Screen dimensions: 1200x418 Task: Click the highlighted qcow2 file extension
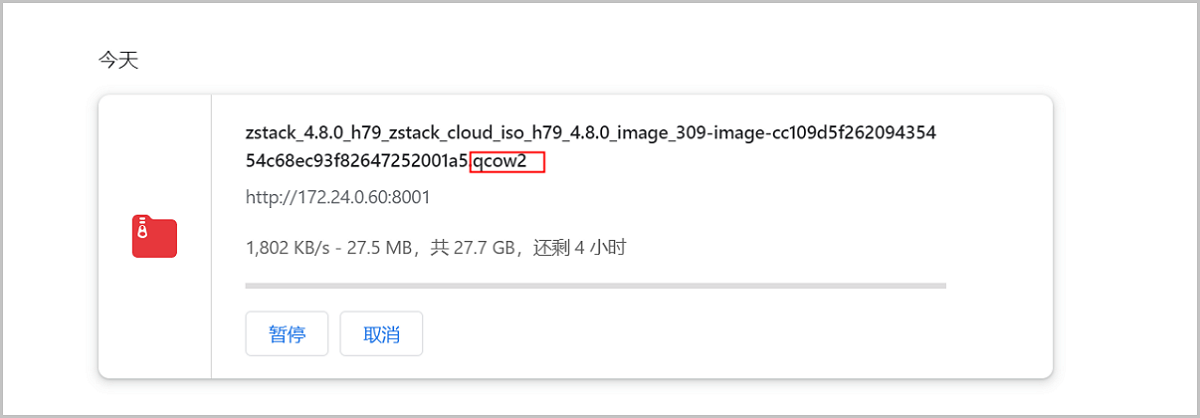point(506,161)
